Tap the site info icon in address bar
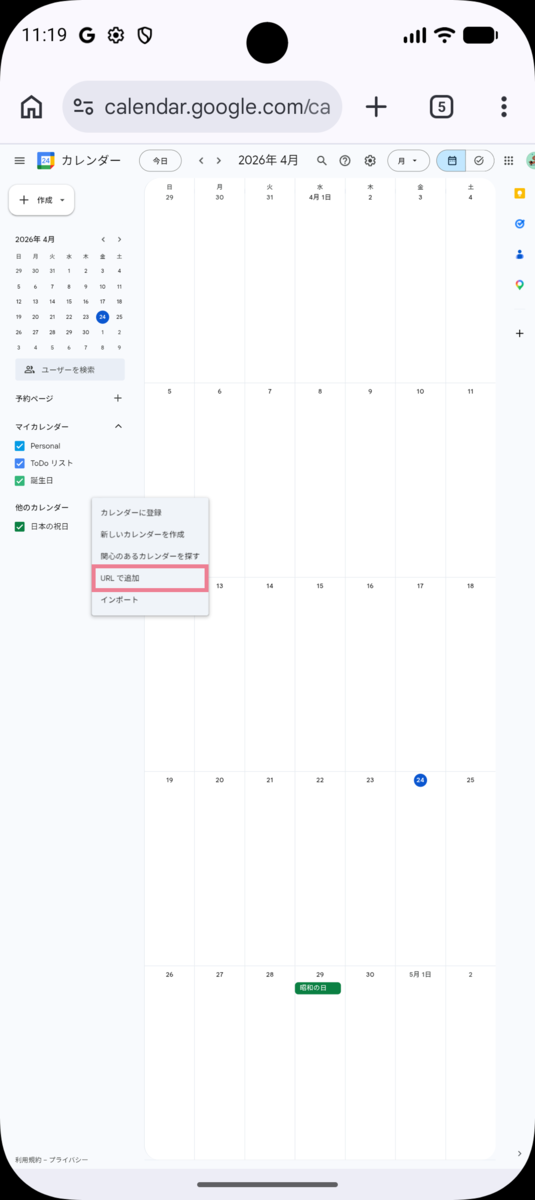Screen dimensions: 535x1200 tap(84, 107)
